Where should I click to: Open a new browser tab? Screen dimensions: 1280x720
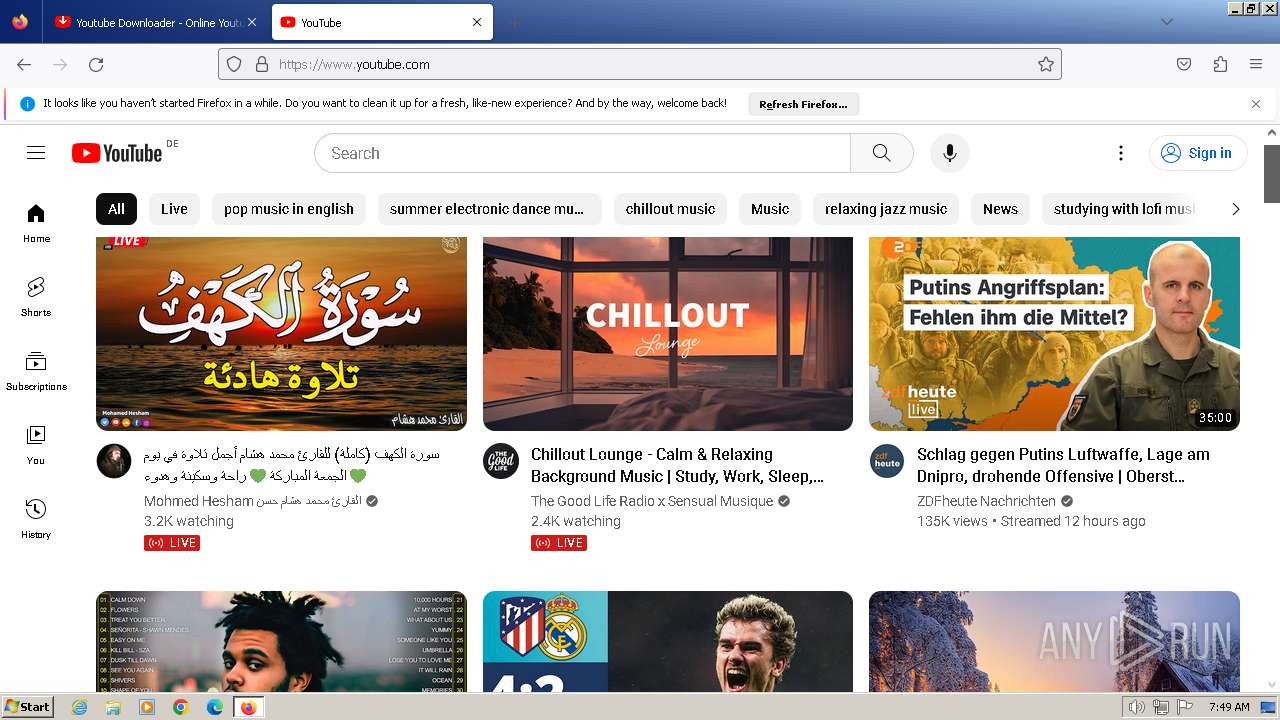coord(514,22)
